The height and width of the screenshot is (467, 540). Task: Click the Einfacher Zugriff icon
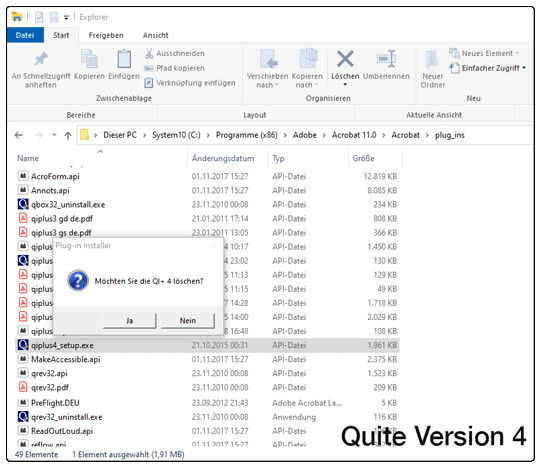(x=454, y=68)
